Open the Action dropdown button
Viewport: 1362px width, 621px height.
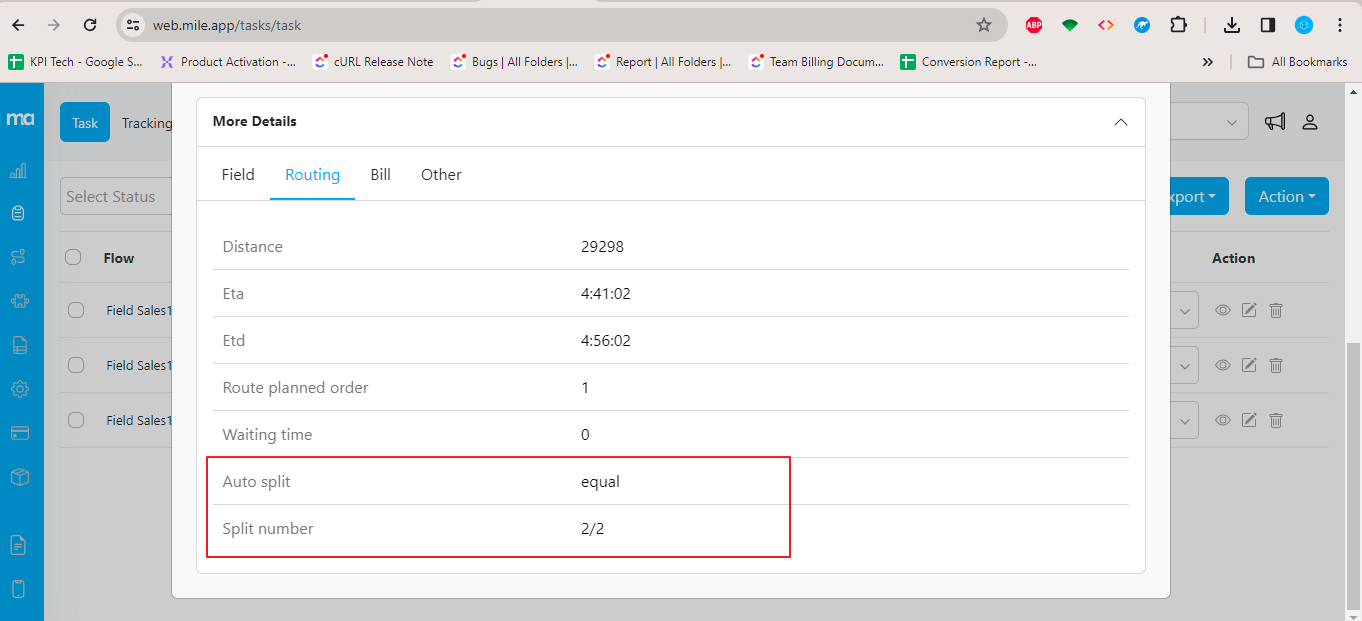[1286, 196]
